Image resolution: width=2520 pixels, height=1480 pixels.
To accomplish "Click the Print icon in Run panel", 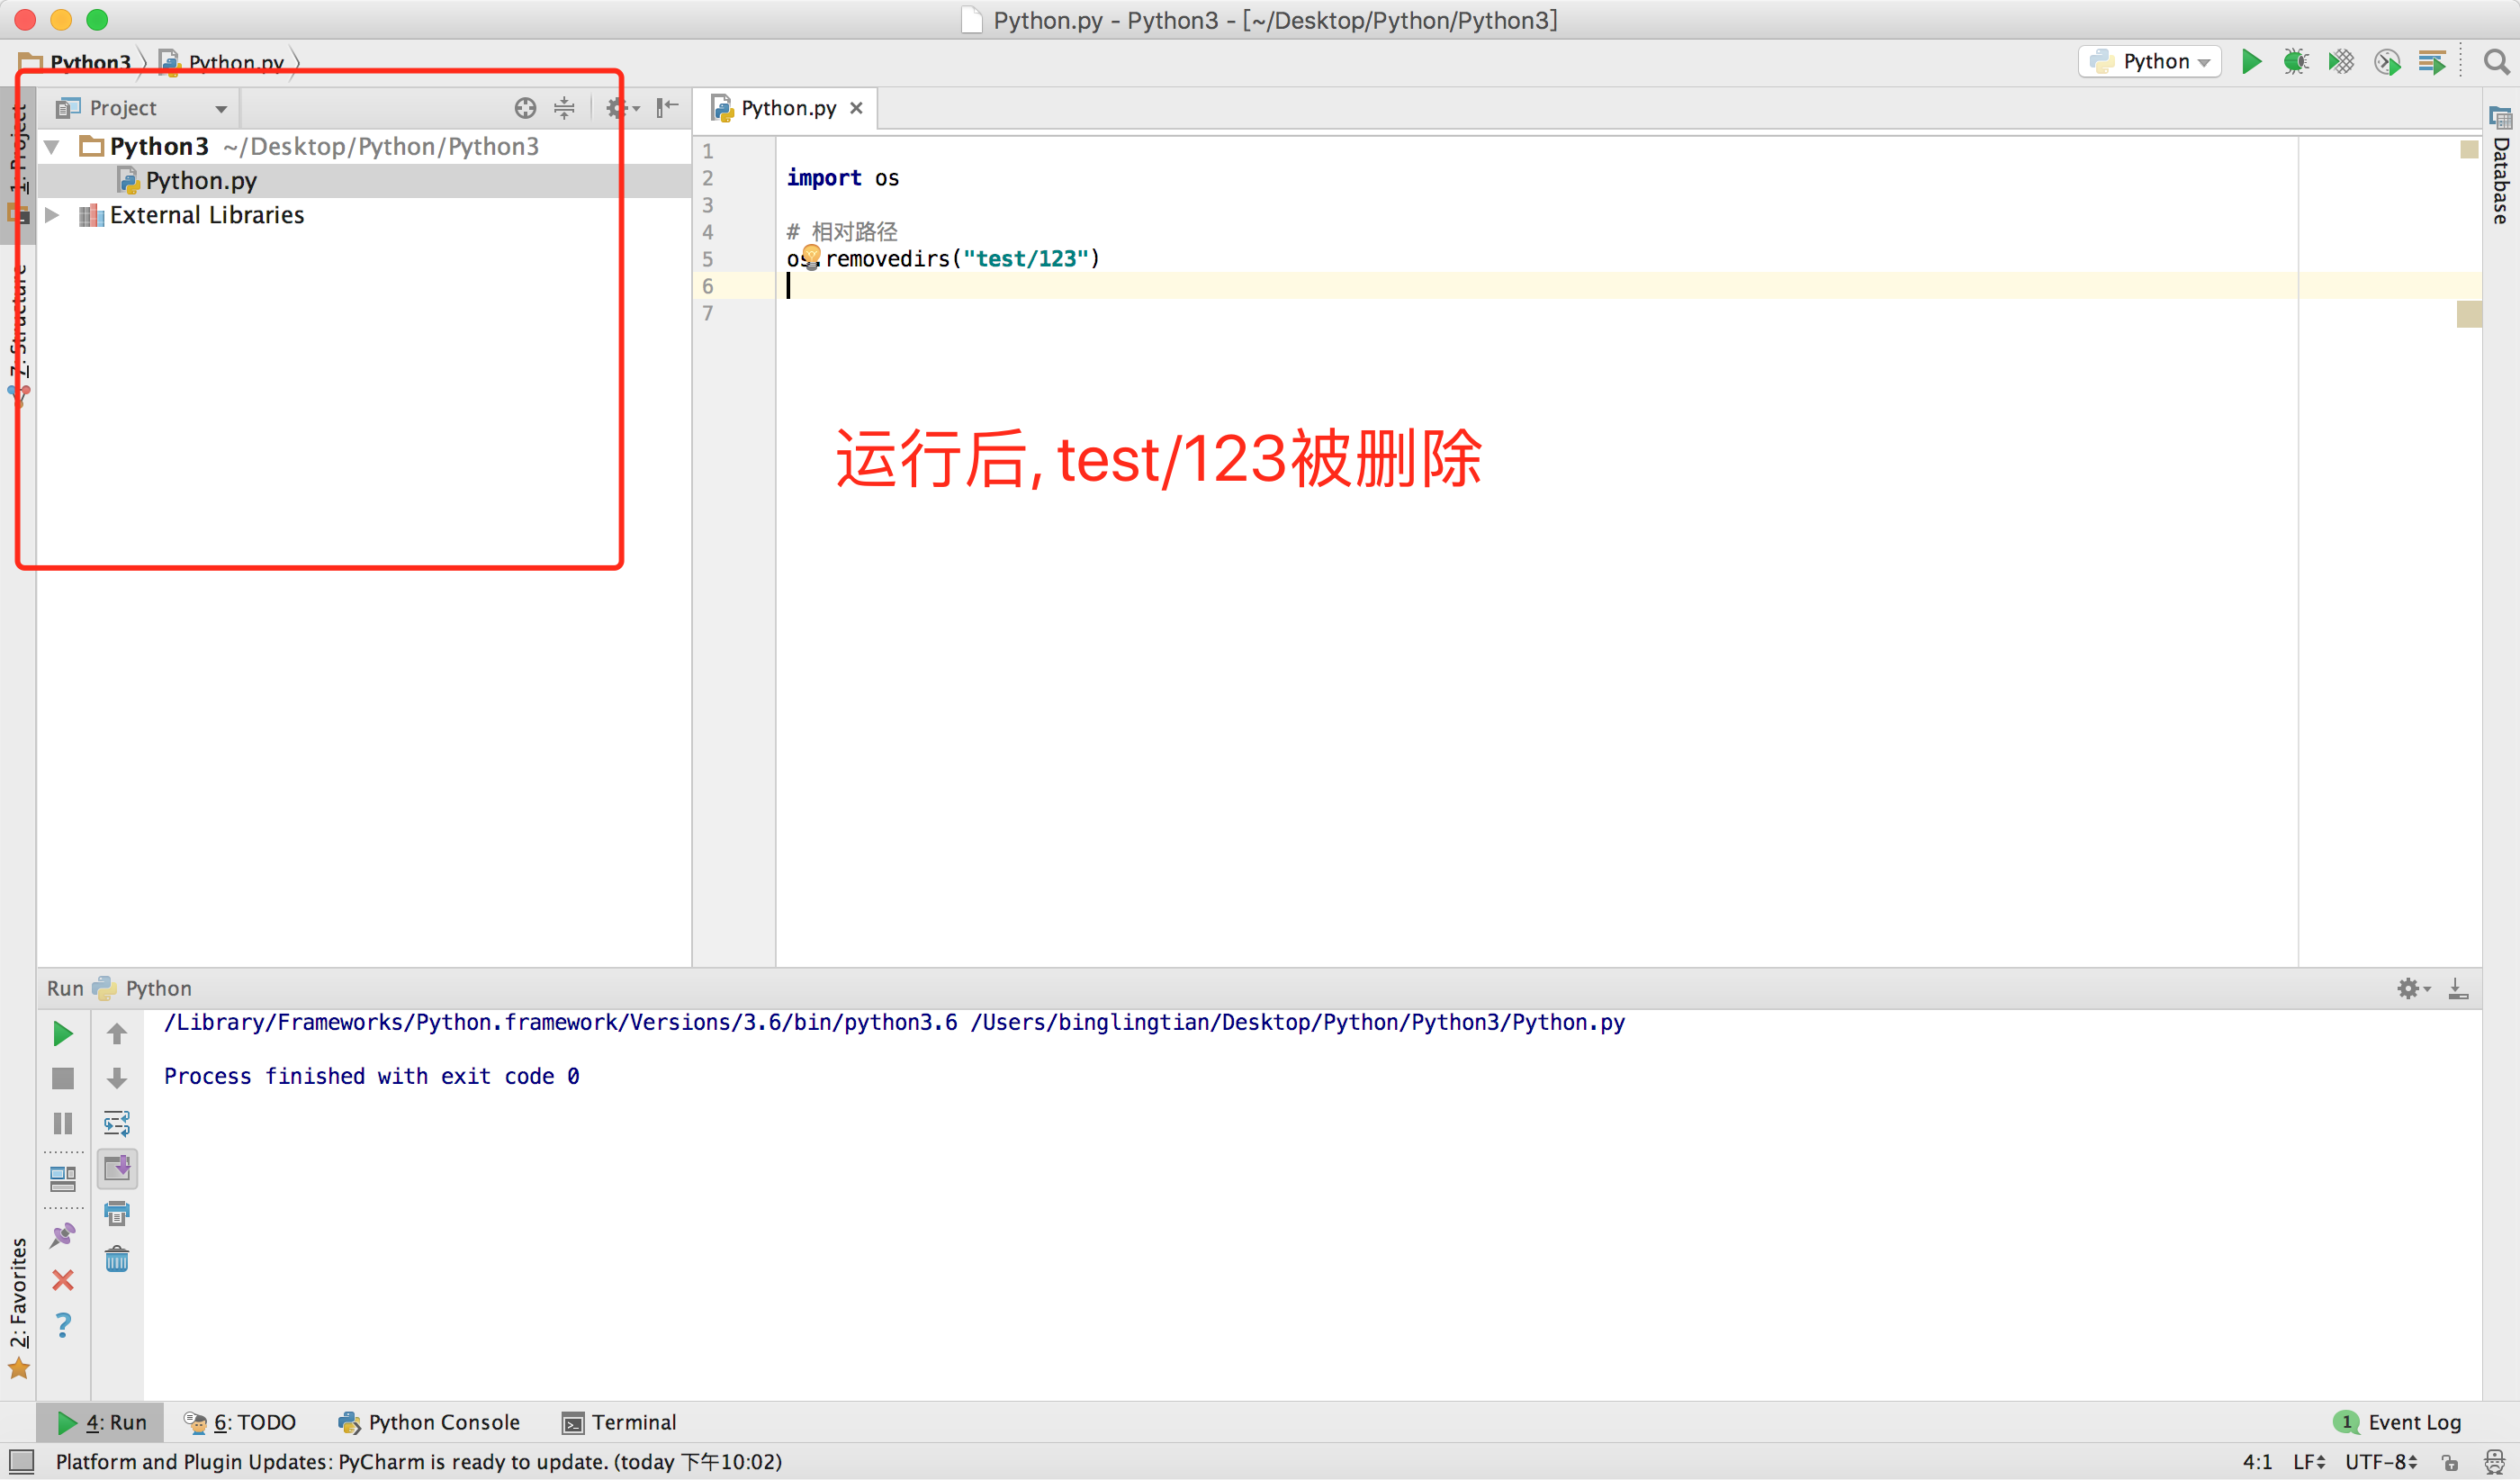I will coord(117,1213).
